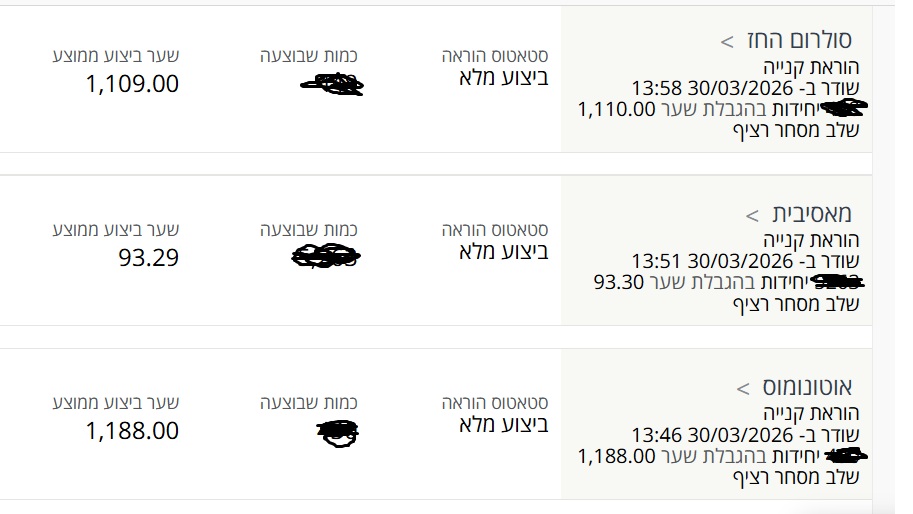Expand the מאסיבית order chevron
Image resolution: width=913 pixels, height=514 pixels.
coord(753,215)
